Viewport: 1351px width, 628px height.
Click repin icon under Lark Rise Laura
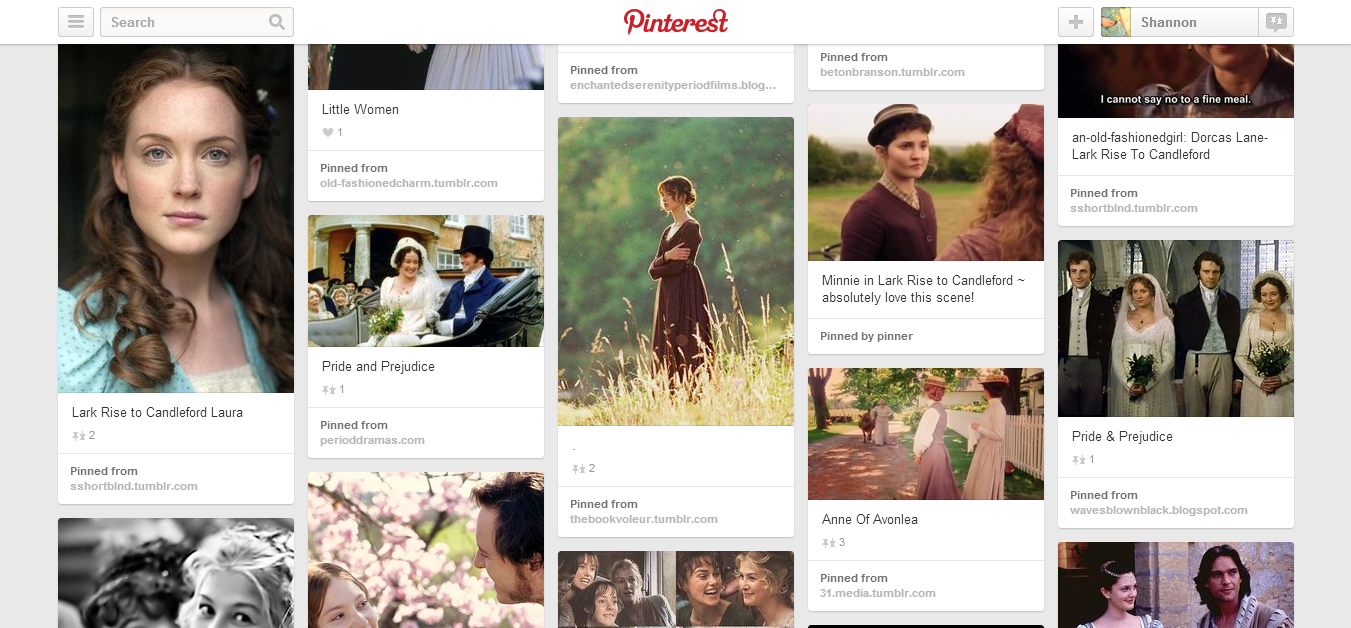pos(78,436)
